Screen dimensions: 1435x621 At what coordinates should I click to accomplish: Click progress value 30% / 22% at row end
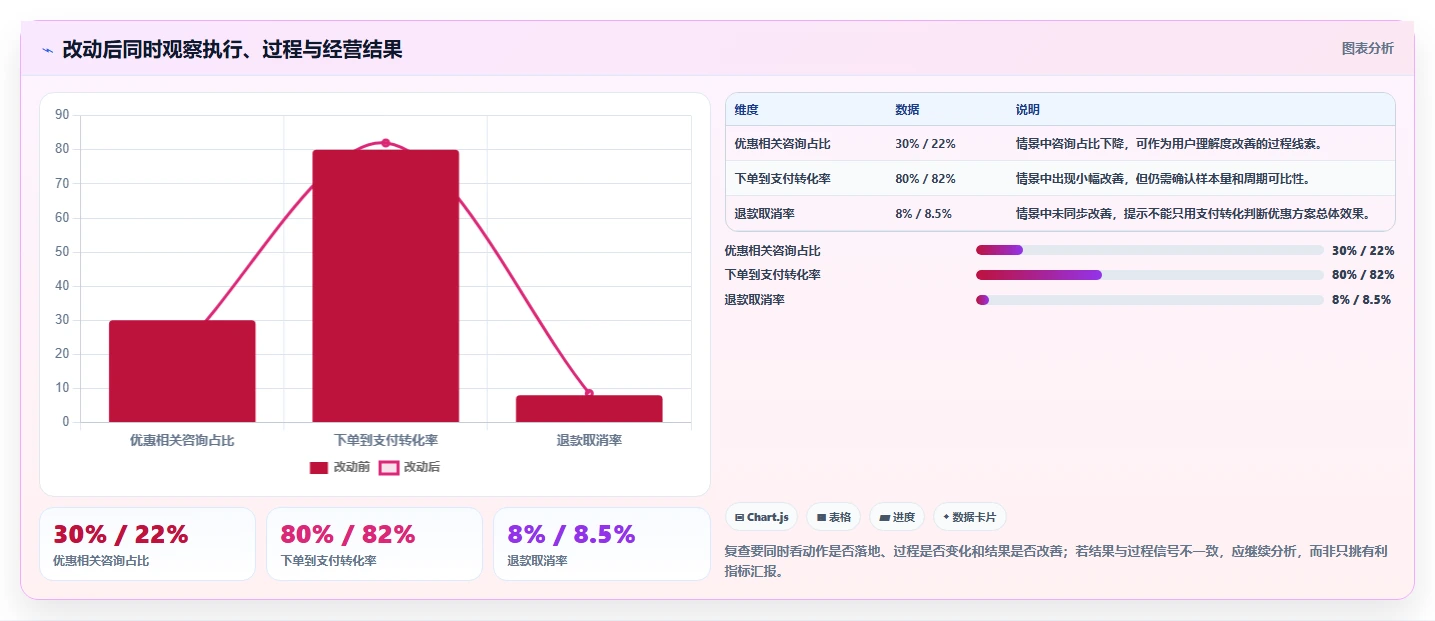1363,250
